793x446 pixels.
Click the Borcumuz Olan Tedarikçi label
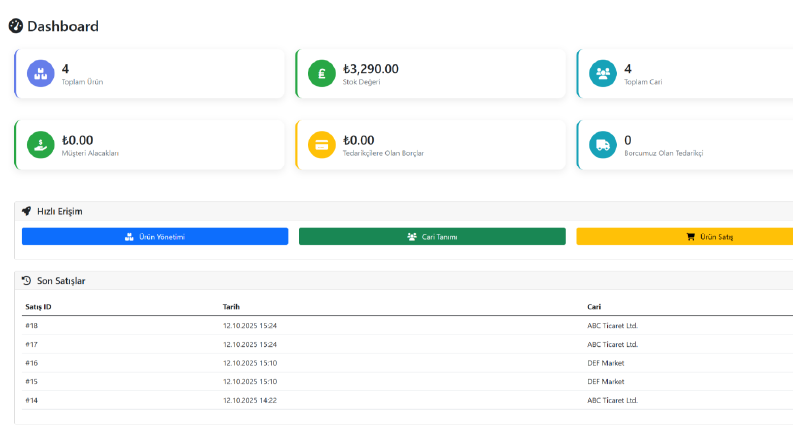664,153
